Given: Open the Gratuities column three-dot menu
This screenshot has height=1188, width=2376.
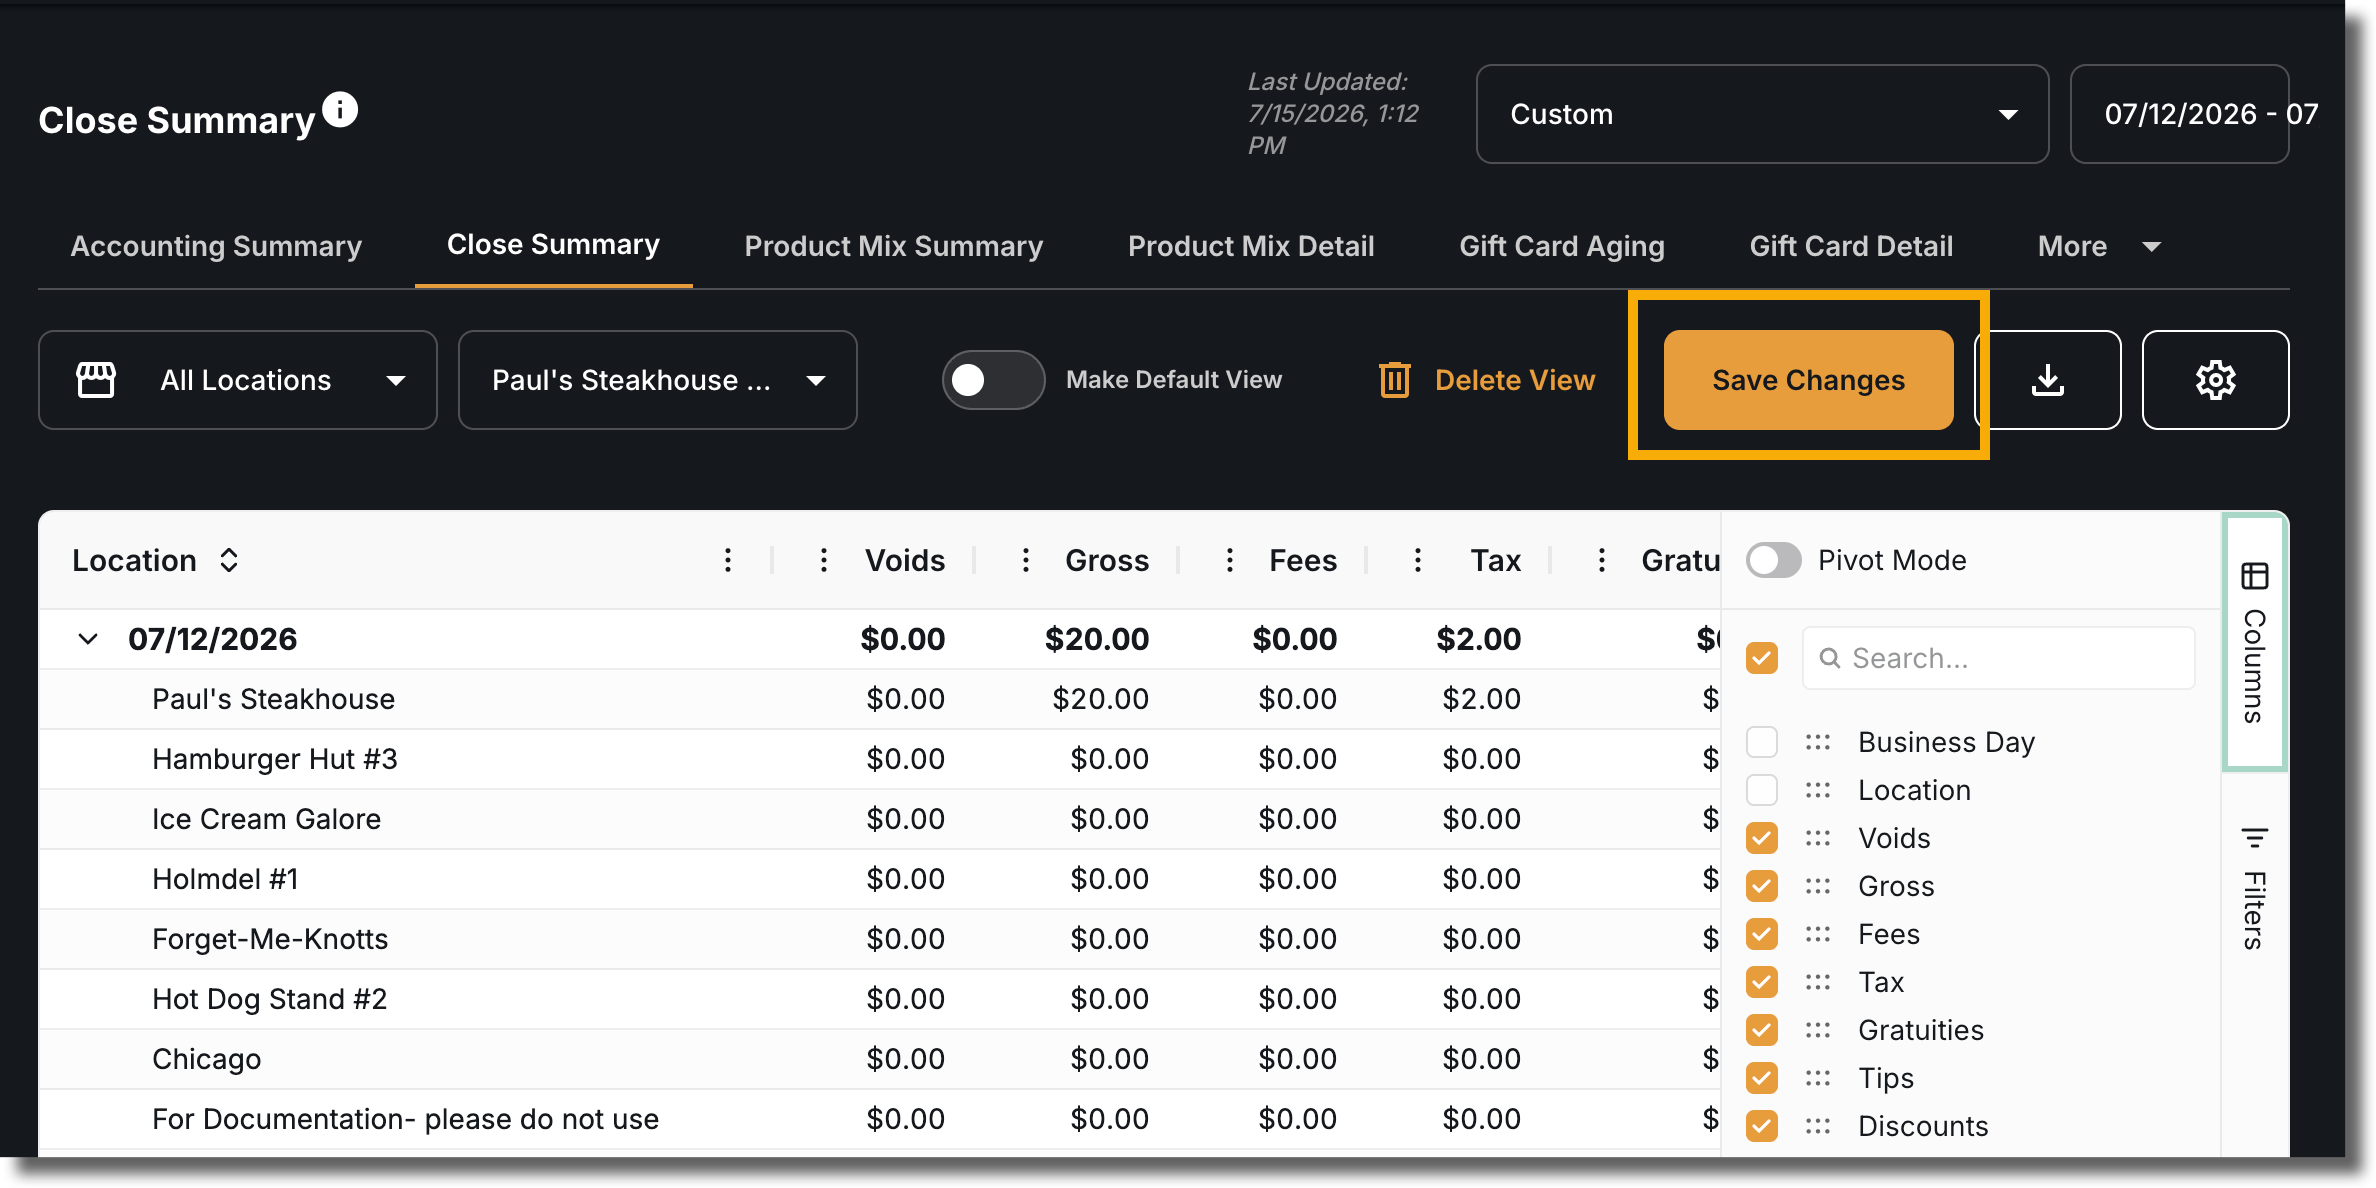Looking at the screenshot, I should click(x=1602, y=560).
